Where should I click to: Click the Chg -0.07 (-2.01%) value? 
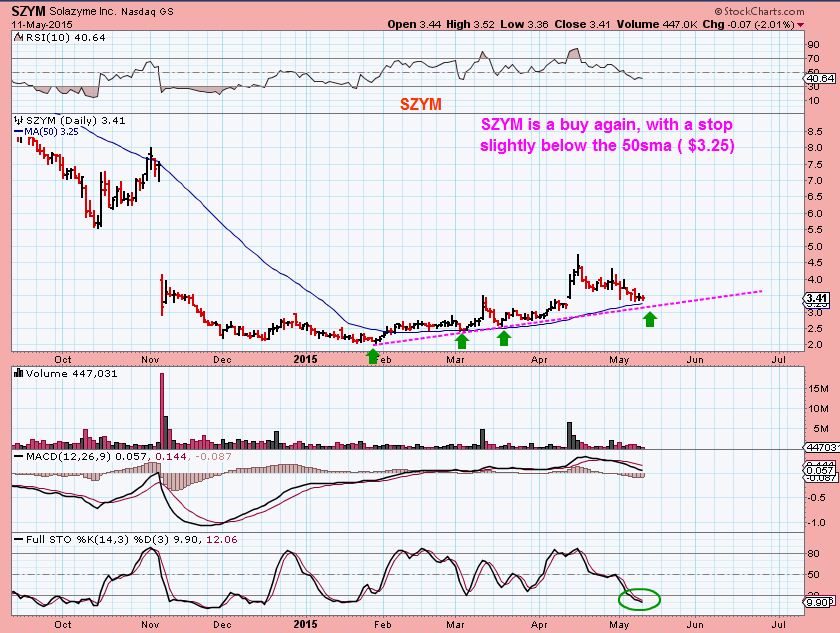tap(748, 24)
